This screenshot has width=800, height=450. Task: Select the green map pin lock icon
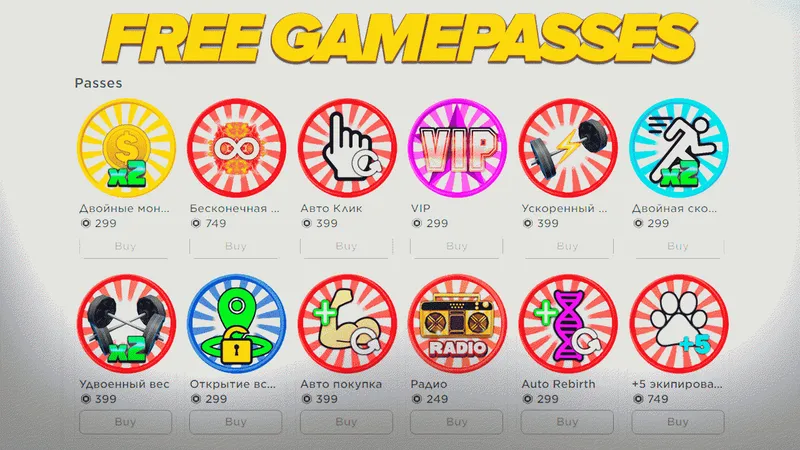pos(237,324)
